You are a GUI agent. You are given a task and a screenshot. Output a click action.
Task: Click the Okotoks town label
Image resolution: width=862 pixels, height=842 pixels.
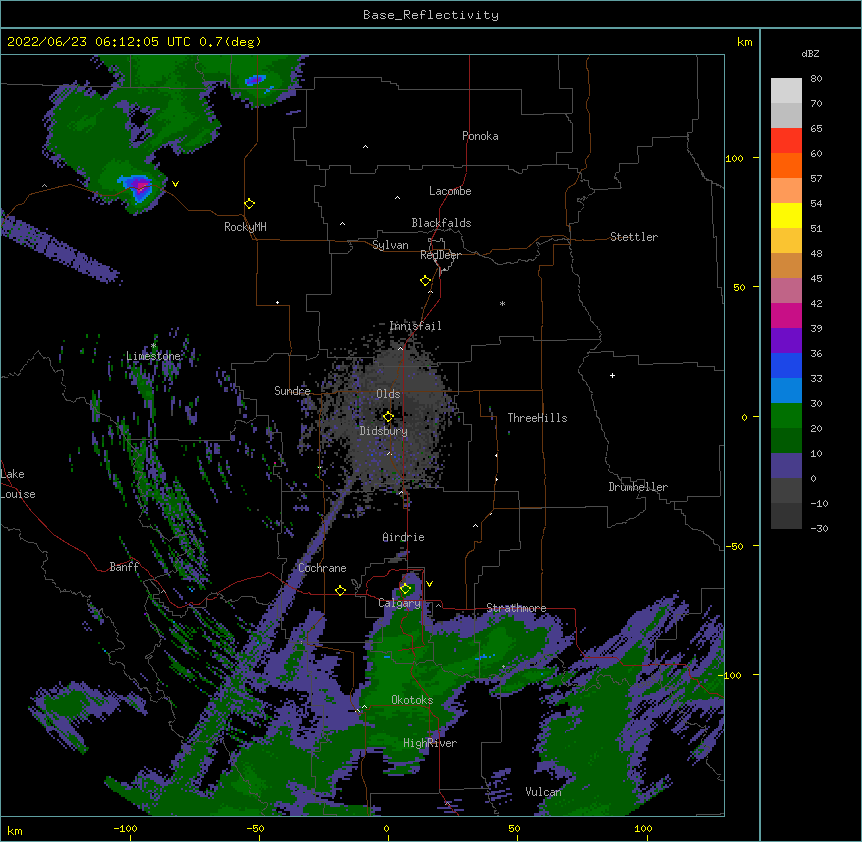(x=412, y=700)
